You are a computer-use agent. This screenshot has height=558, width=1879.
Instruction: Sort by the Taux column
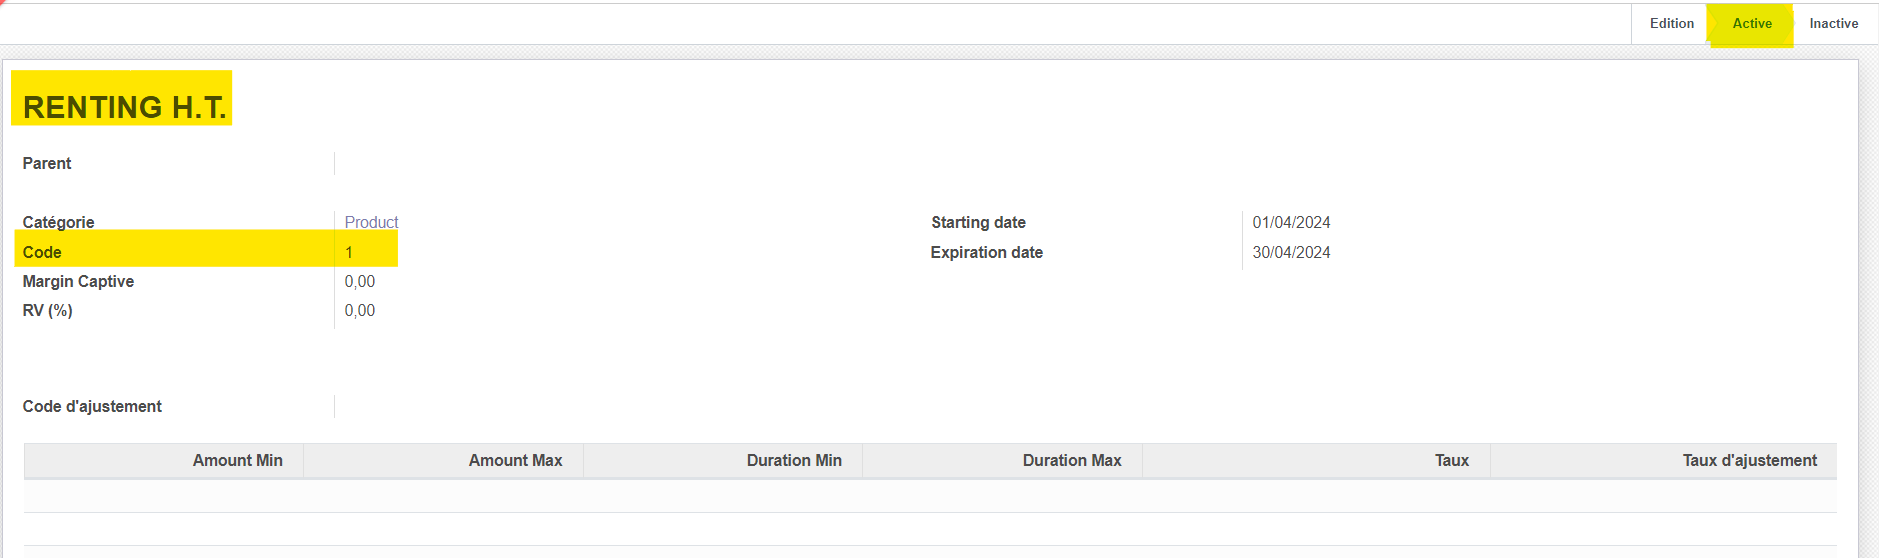pos(1451,460)
